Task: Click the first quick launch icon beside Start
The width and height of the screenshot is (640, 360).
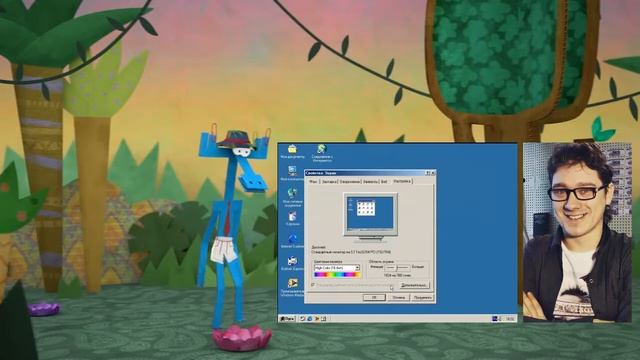Action: 302,318
